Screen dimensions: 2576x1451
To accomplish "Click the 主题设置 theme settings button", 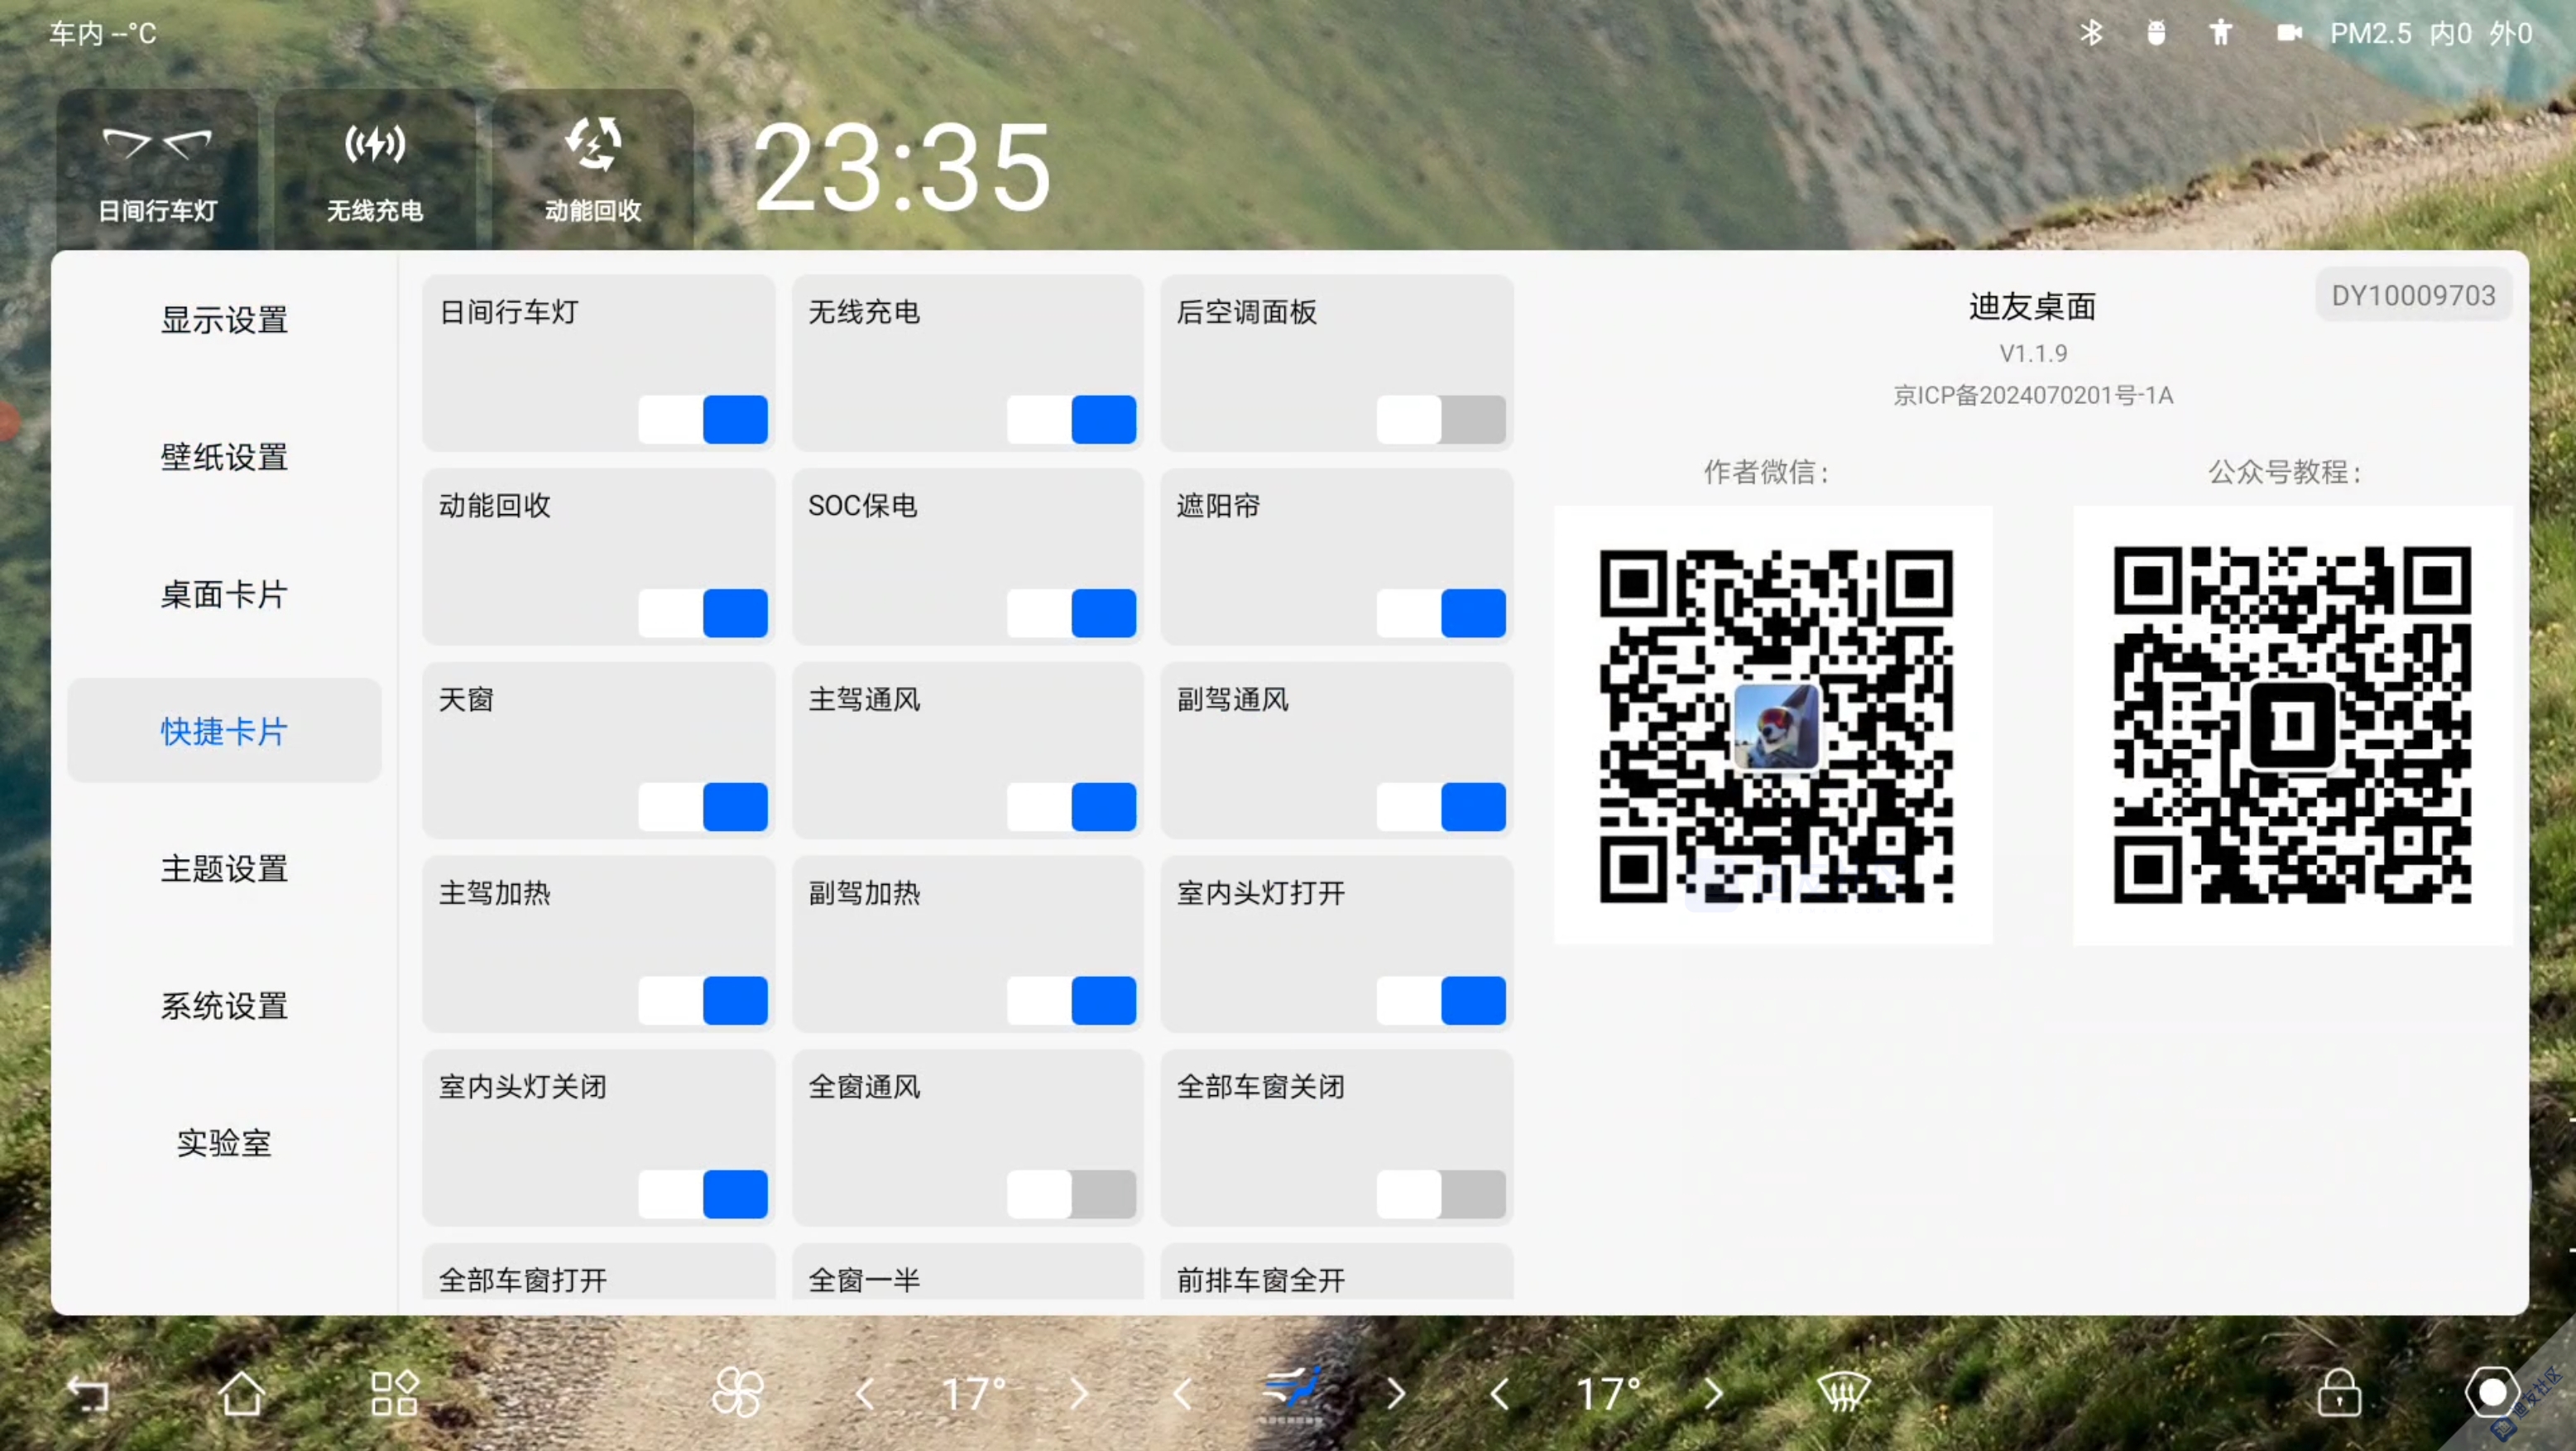I will (227, 867).
